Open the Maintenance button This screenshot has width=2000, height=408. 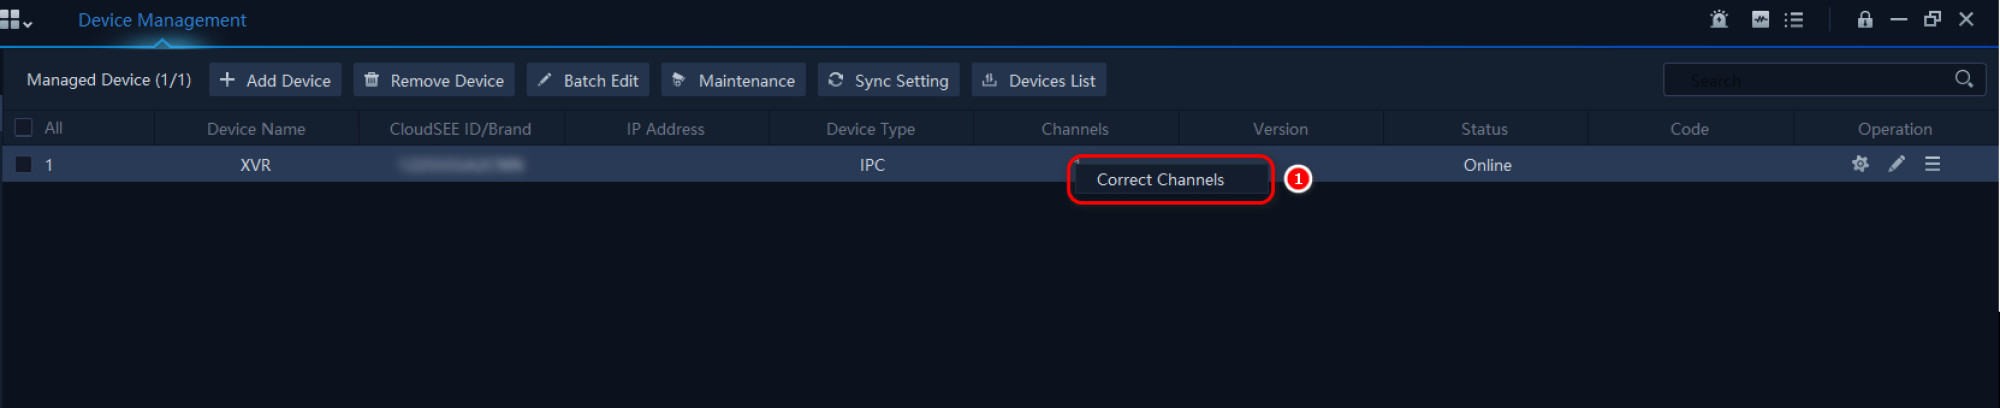733,80
